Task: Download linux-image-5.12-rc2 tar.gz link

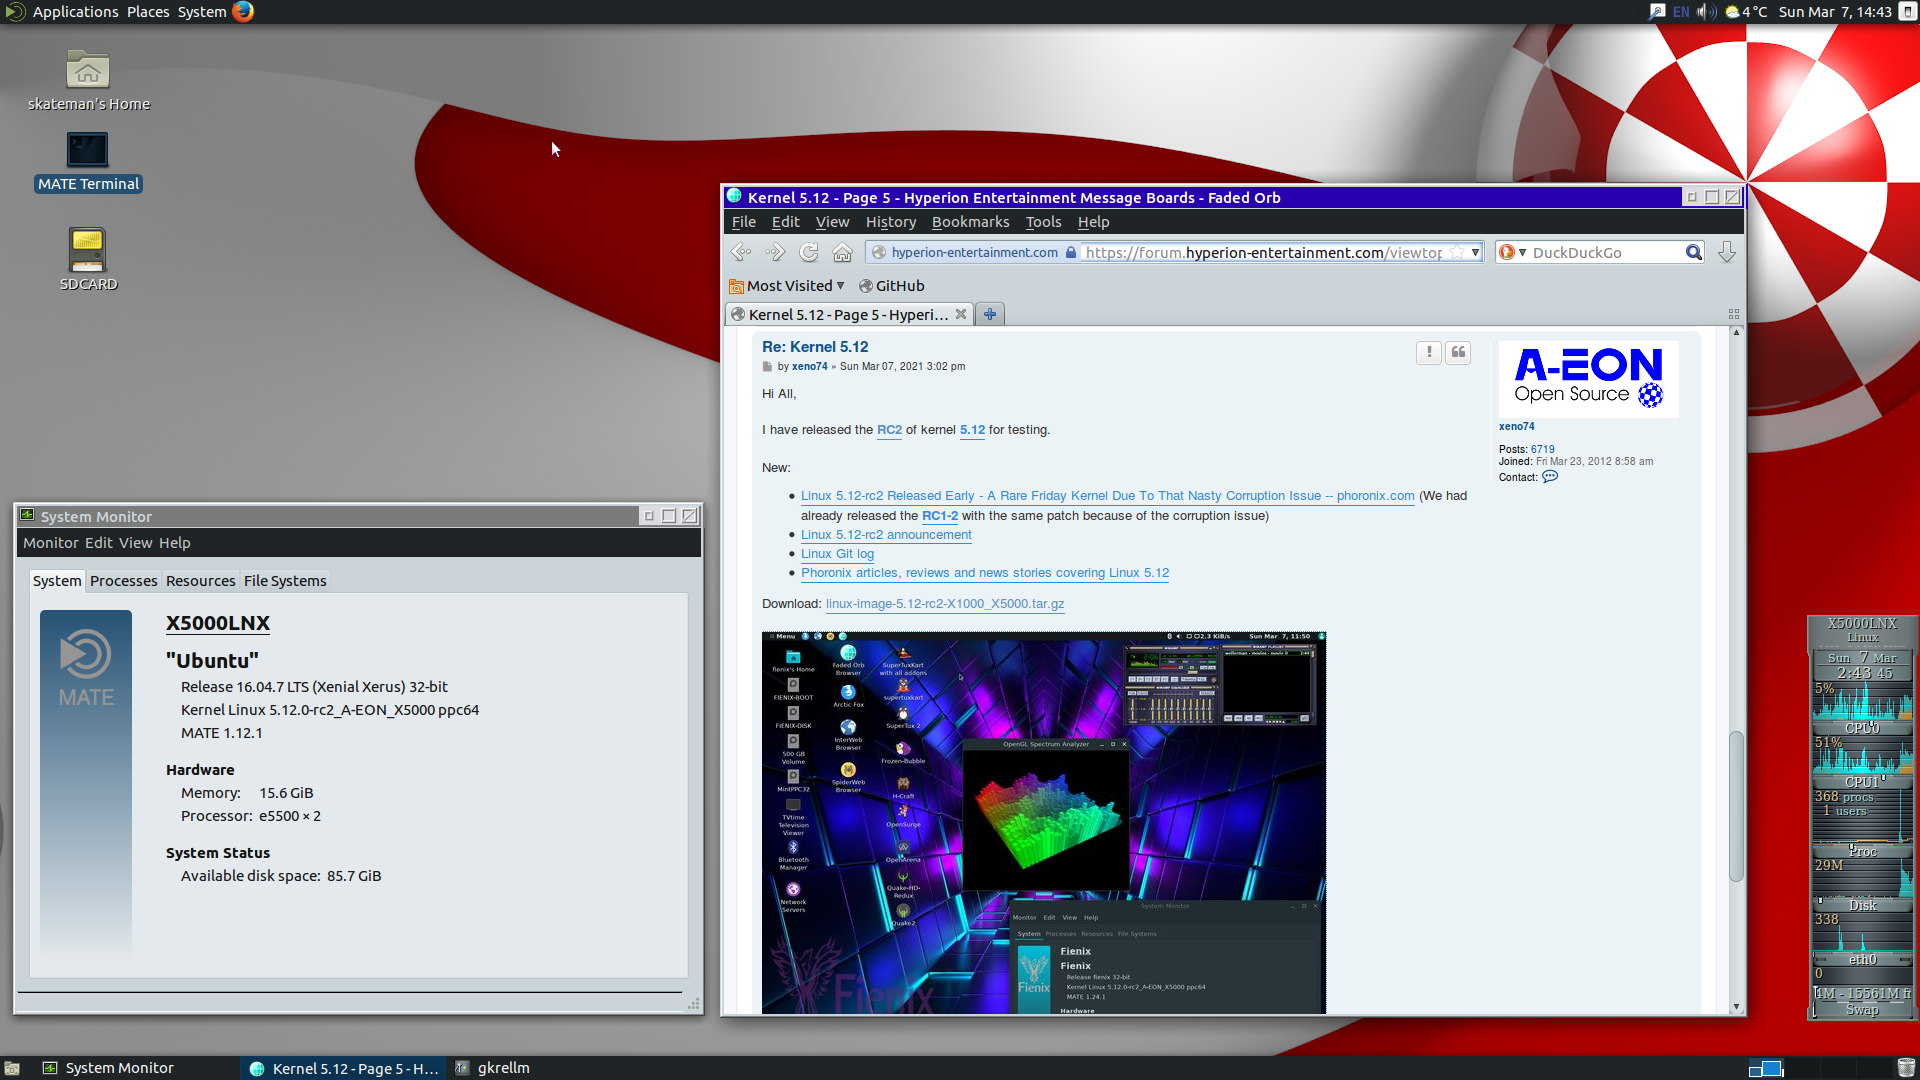Action: click(945, 604)
